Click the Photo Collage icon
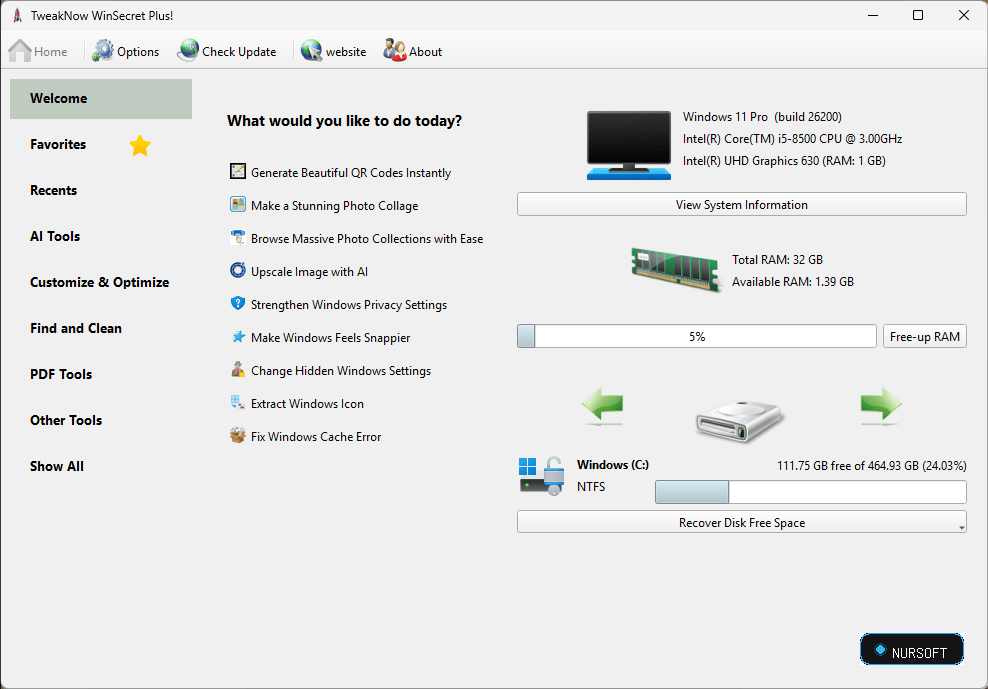Image resolution: width=988 pixels, height=689 pixels. click(x=238, y=204)
